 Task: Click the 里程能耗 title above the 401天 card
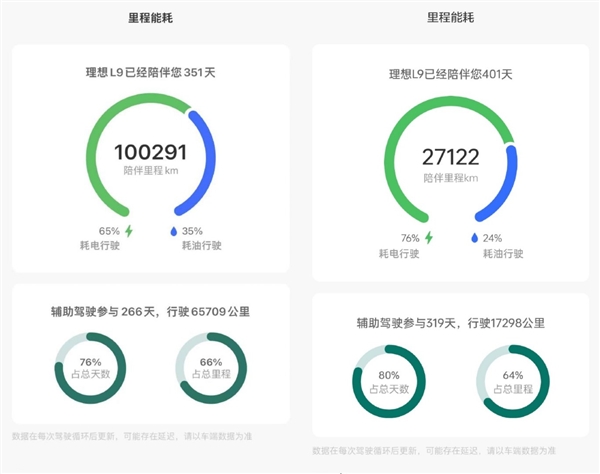tap(451, 17)
